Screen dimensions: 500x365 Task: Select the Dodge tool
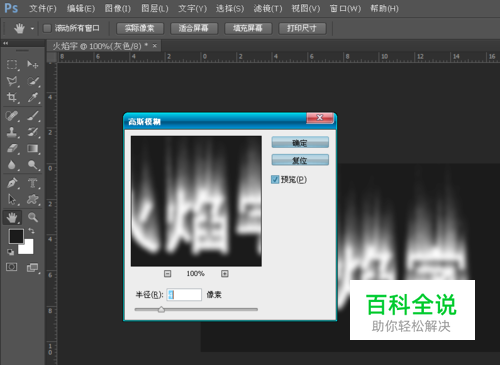click(x=33, y=165)
